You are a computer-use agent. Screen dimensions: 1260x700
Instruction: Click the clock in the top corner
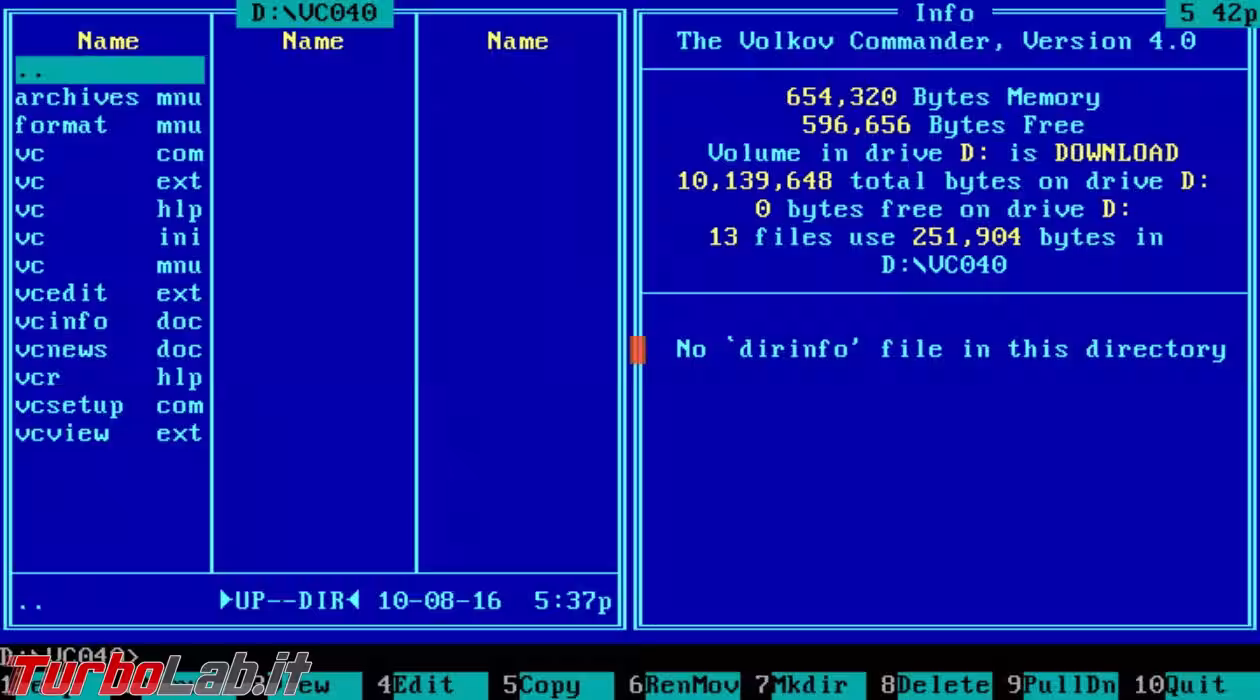pos(1213,13)
